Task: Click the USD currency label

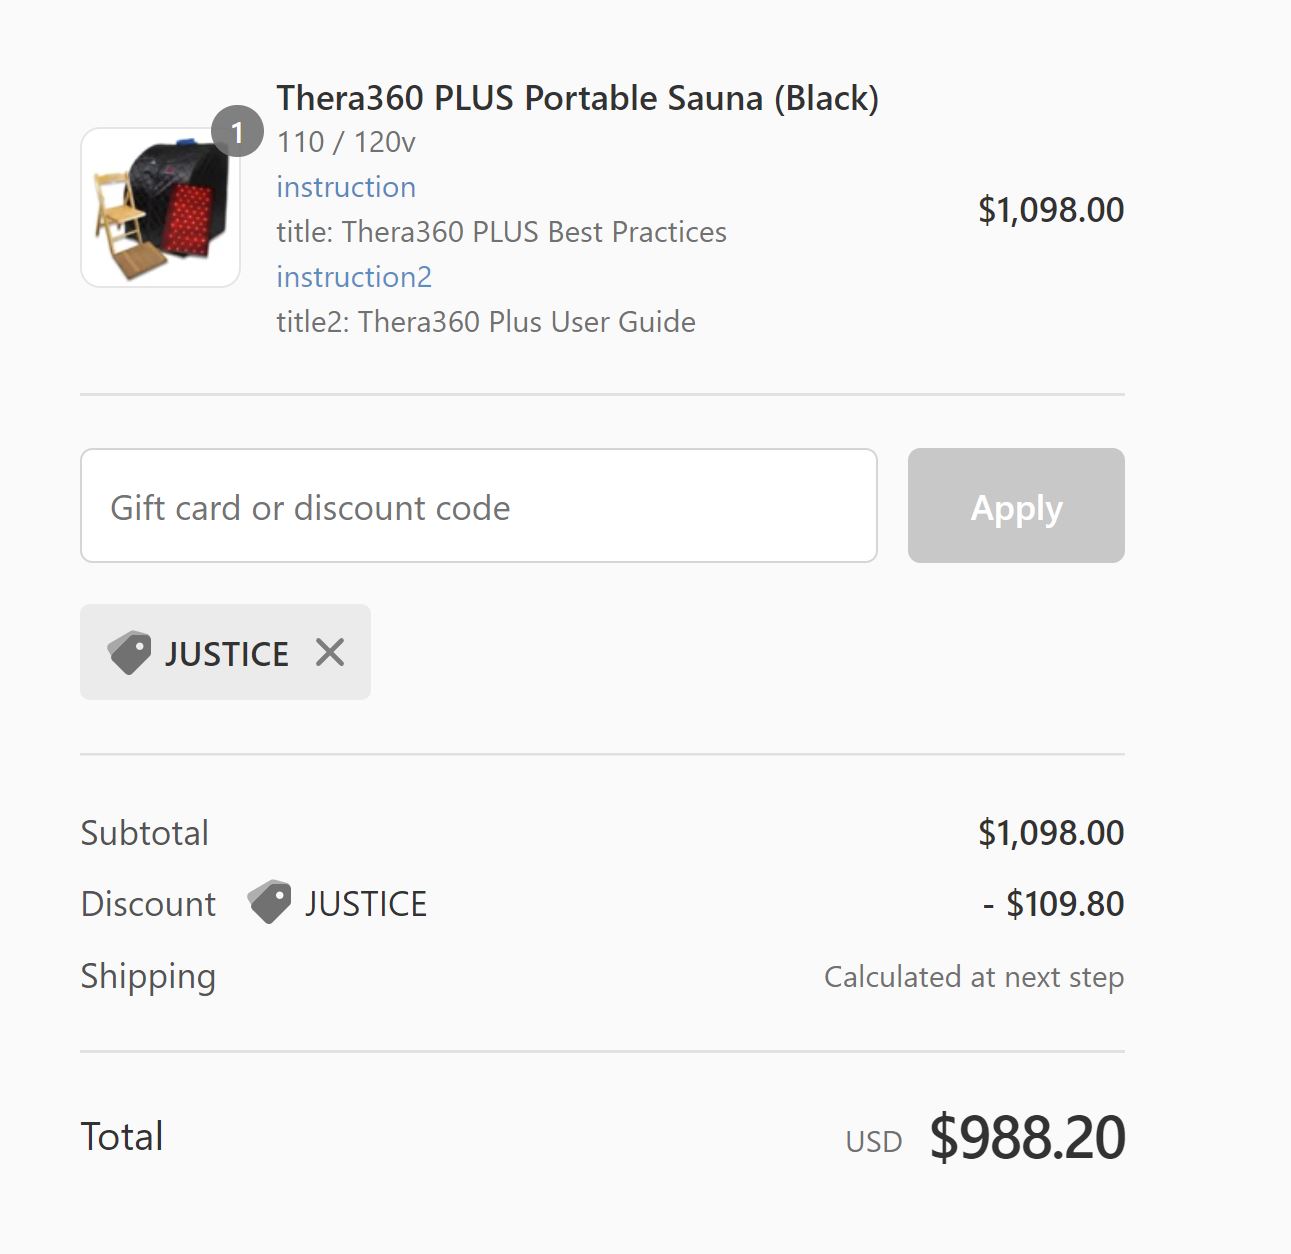Action: (x=873, y=1141)
